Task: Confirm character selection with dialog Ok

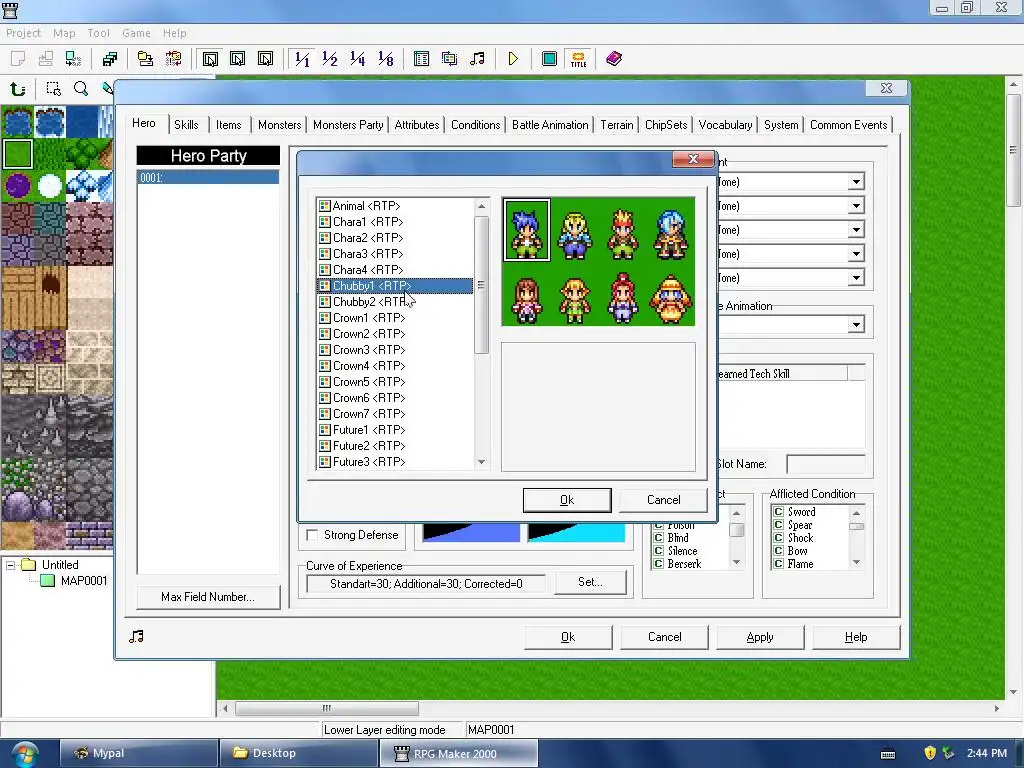Action: [567, 500]
